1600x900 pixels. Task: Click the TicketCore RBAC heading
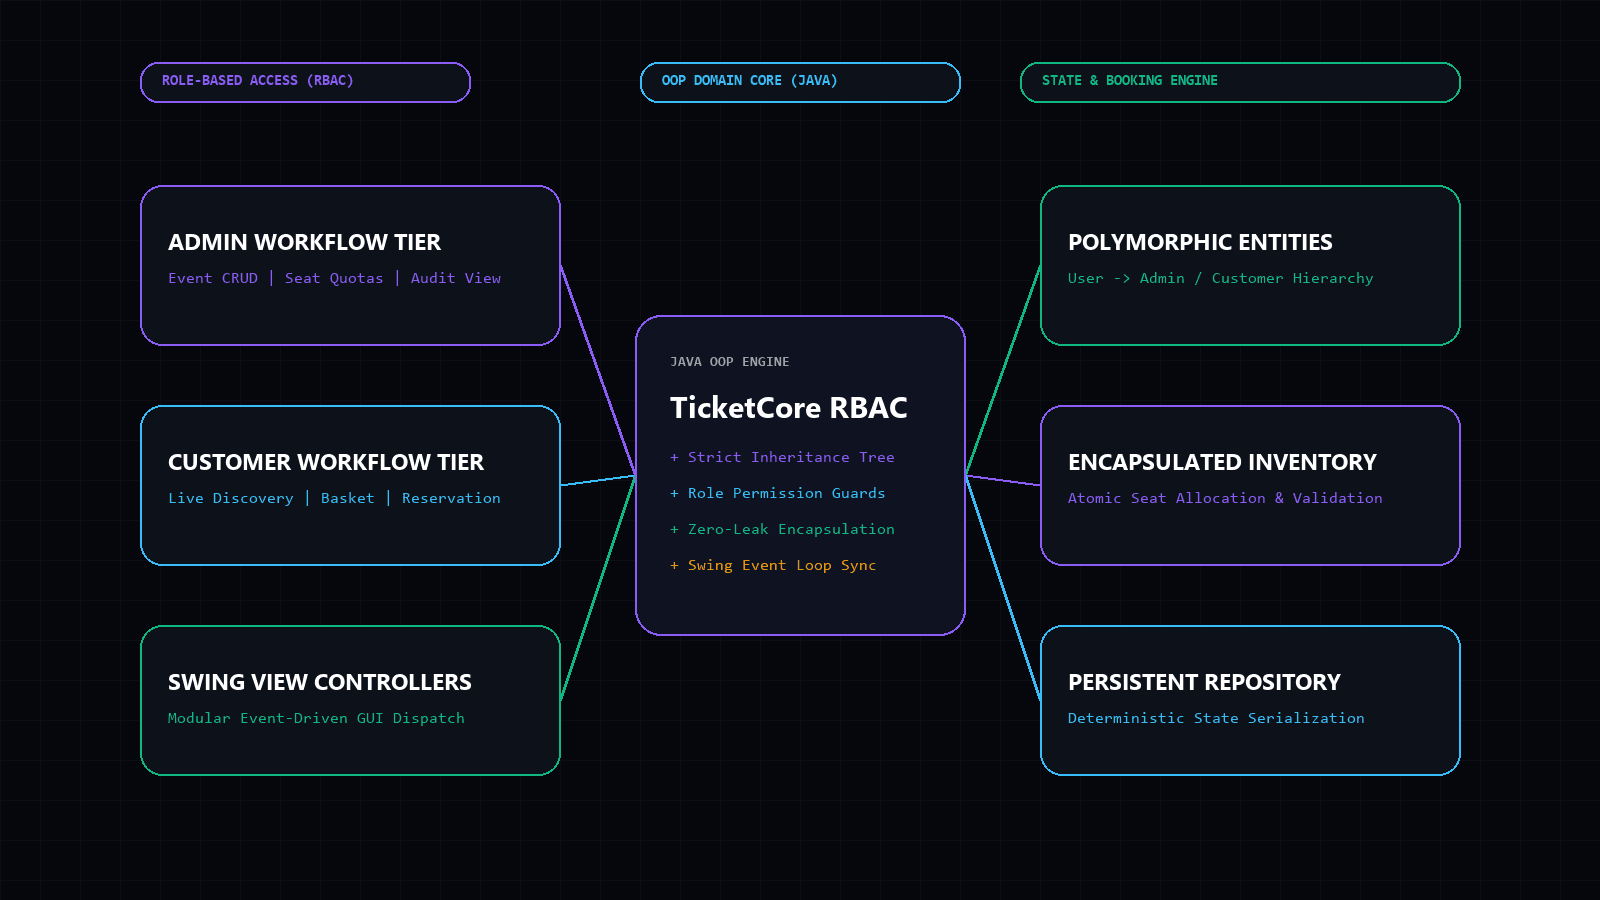tap(789, 408)
